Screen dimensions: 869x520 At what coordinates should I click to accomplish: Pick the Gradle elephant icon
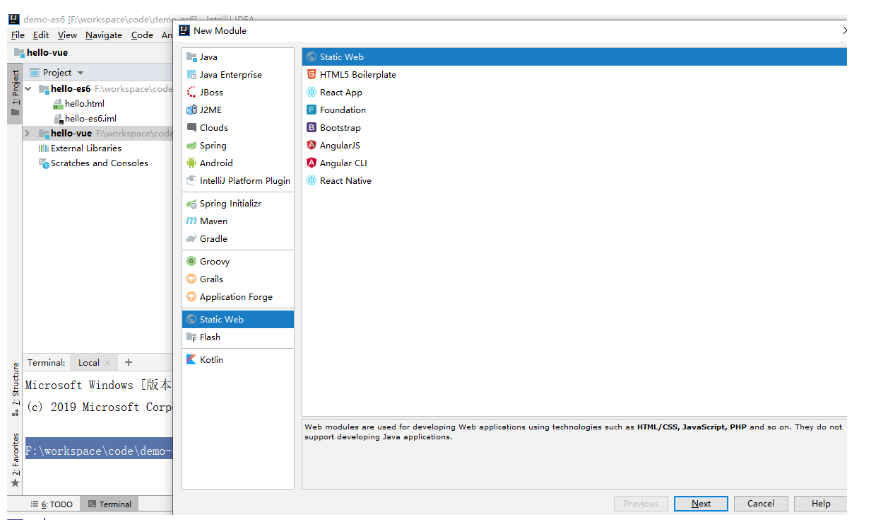pyautogui.click(x=191, y=238)
